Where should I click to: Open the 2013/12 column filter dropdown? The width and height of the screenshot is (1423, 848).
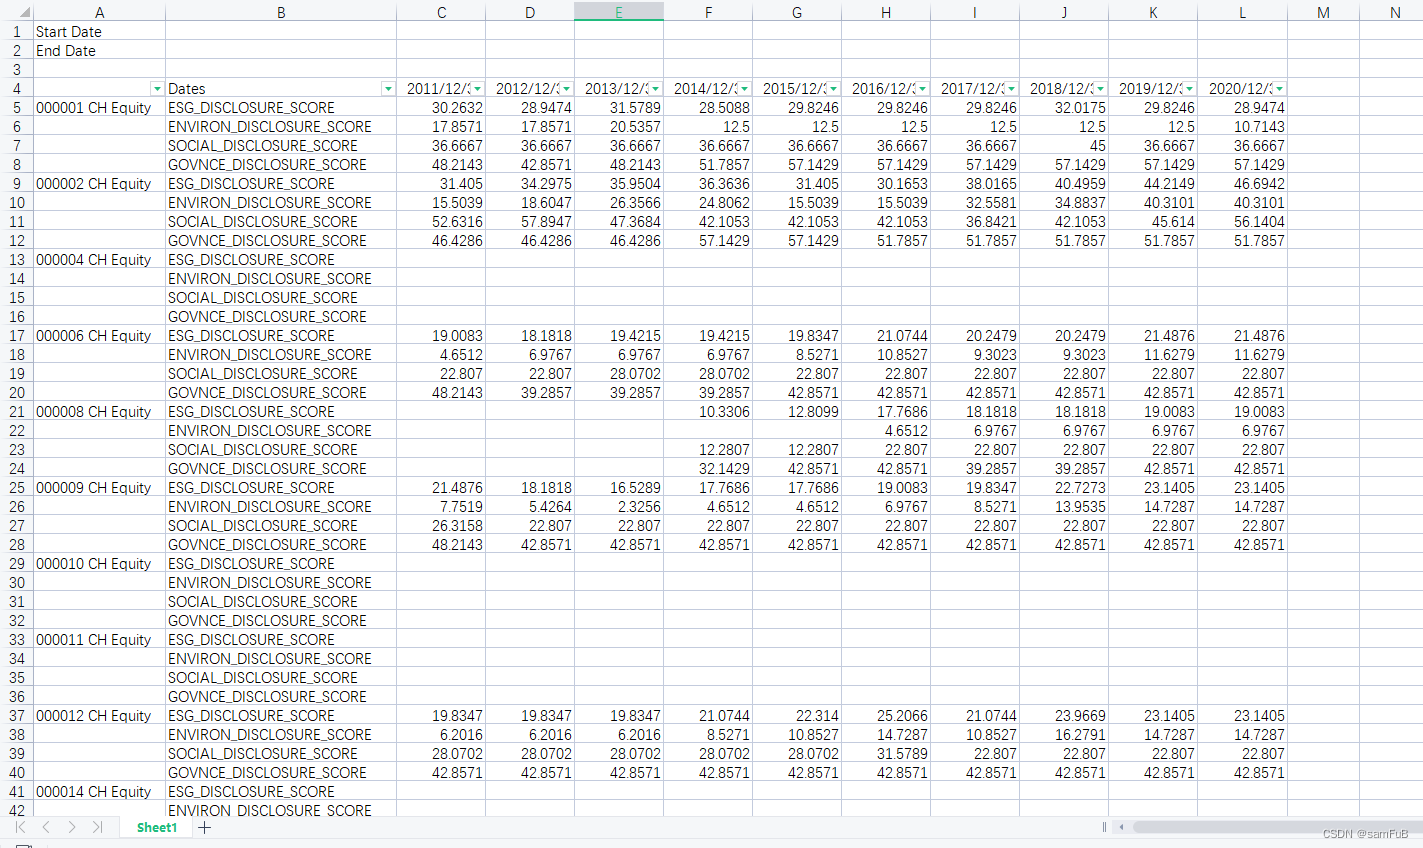click(x=655, y=89)
